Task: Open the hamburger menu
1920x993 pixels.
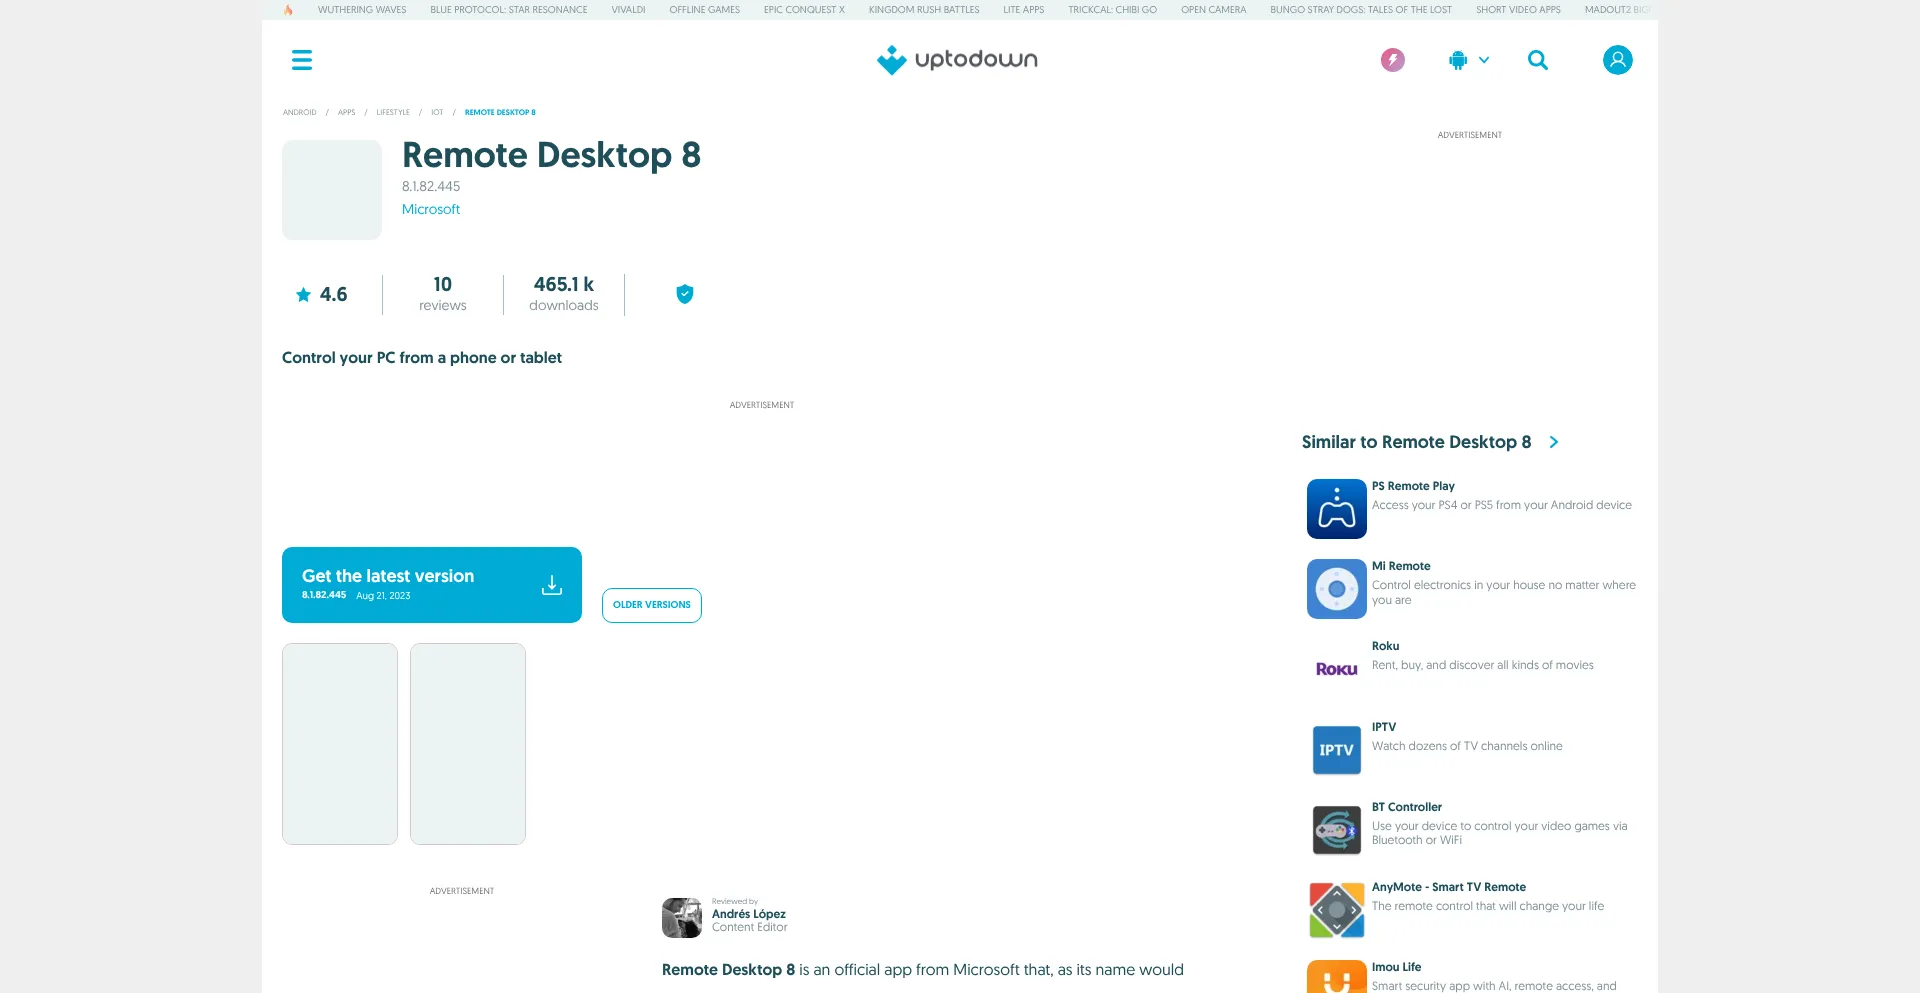Action: point(302,60)
